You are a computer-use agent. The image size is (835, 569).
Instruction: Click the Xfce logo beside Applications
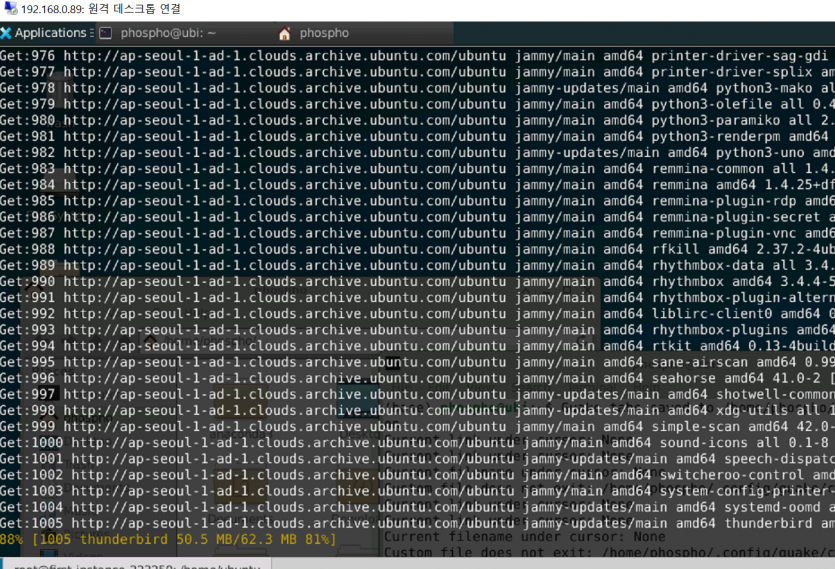(6, 33)
